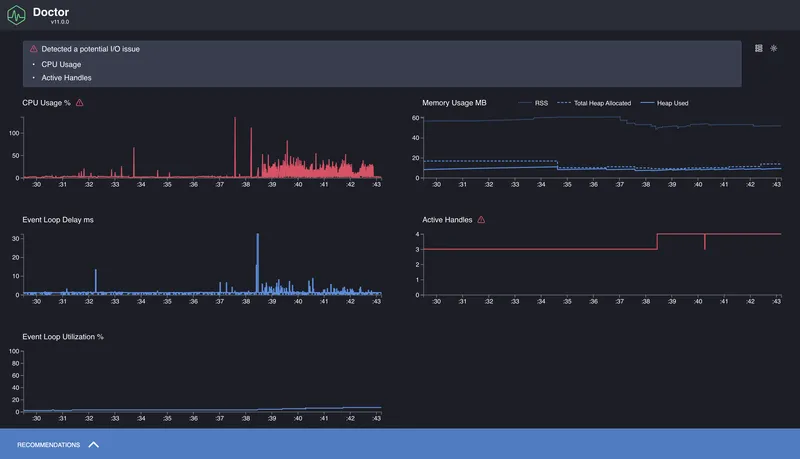Image resolution: width=800 pixels, height=459 pixels.
Task: Toggle the light/dark theme sun icon
Action: coord(774,48)
